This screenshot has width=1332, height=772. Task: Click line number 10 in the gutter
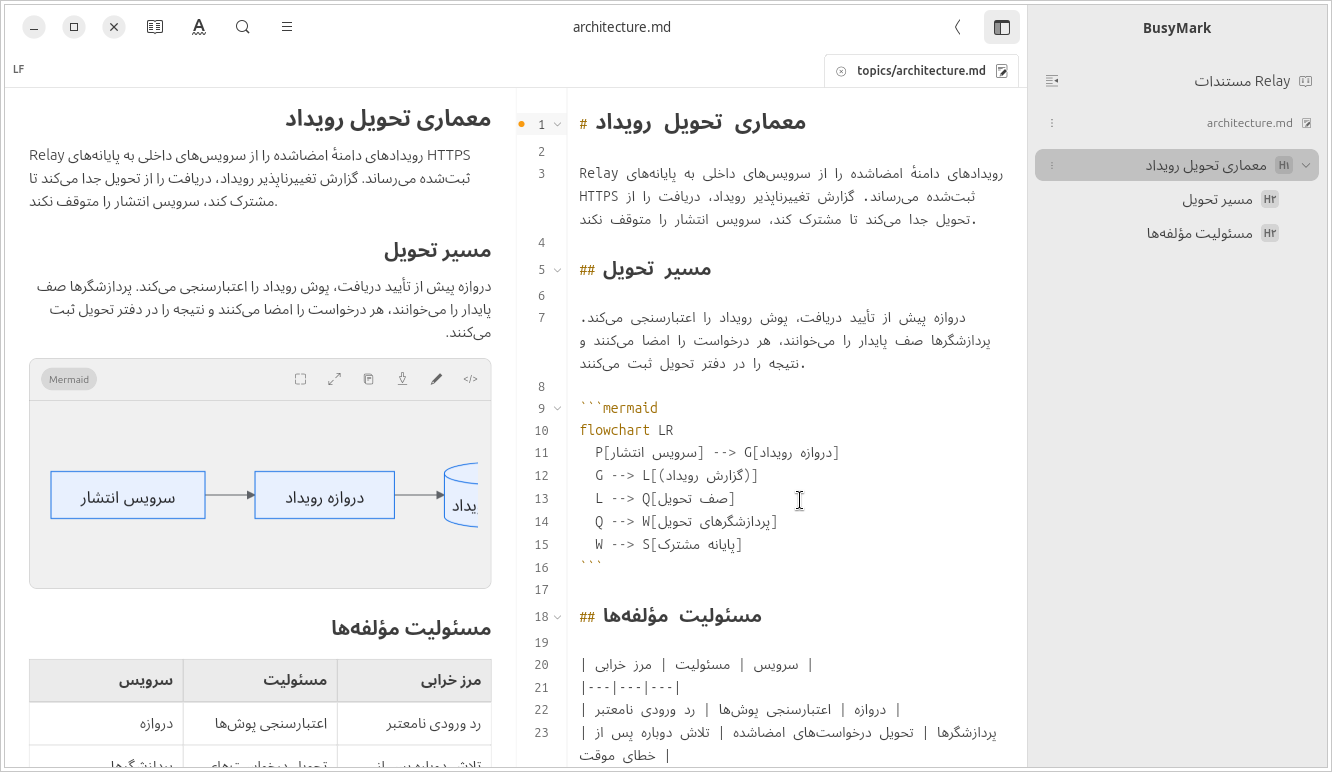(541, 431)
